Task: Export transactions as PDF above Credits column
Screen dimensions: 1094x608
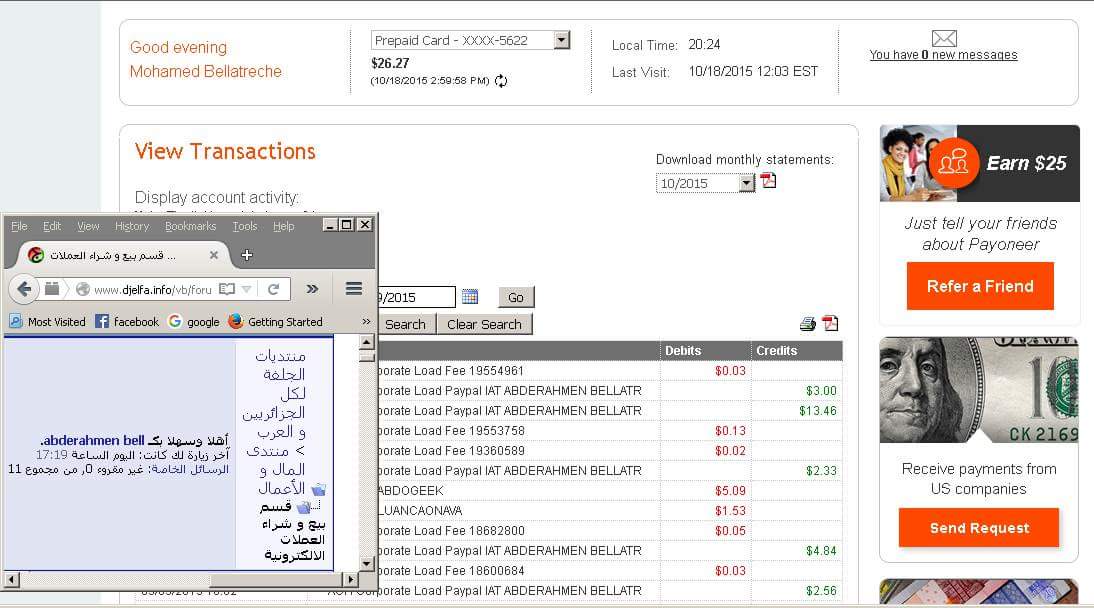Action: (x=830, y=323)
